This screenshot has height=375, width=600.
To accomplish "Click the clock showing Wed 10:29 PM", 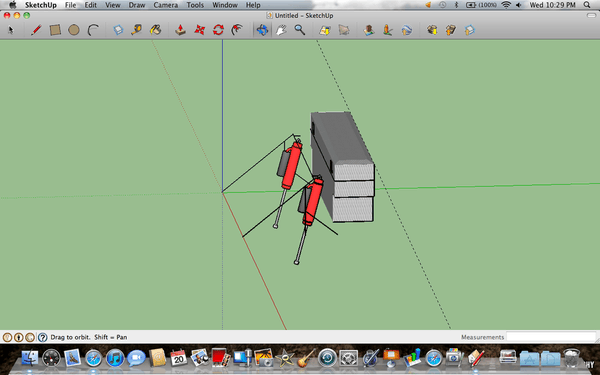I will [553, 5].
